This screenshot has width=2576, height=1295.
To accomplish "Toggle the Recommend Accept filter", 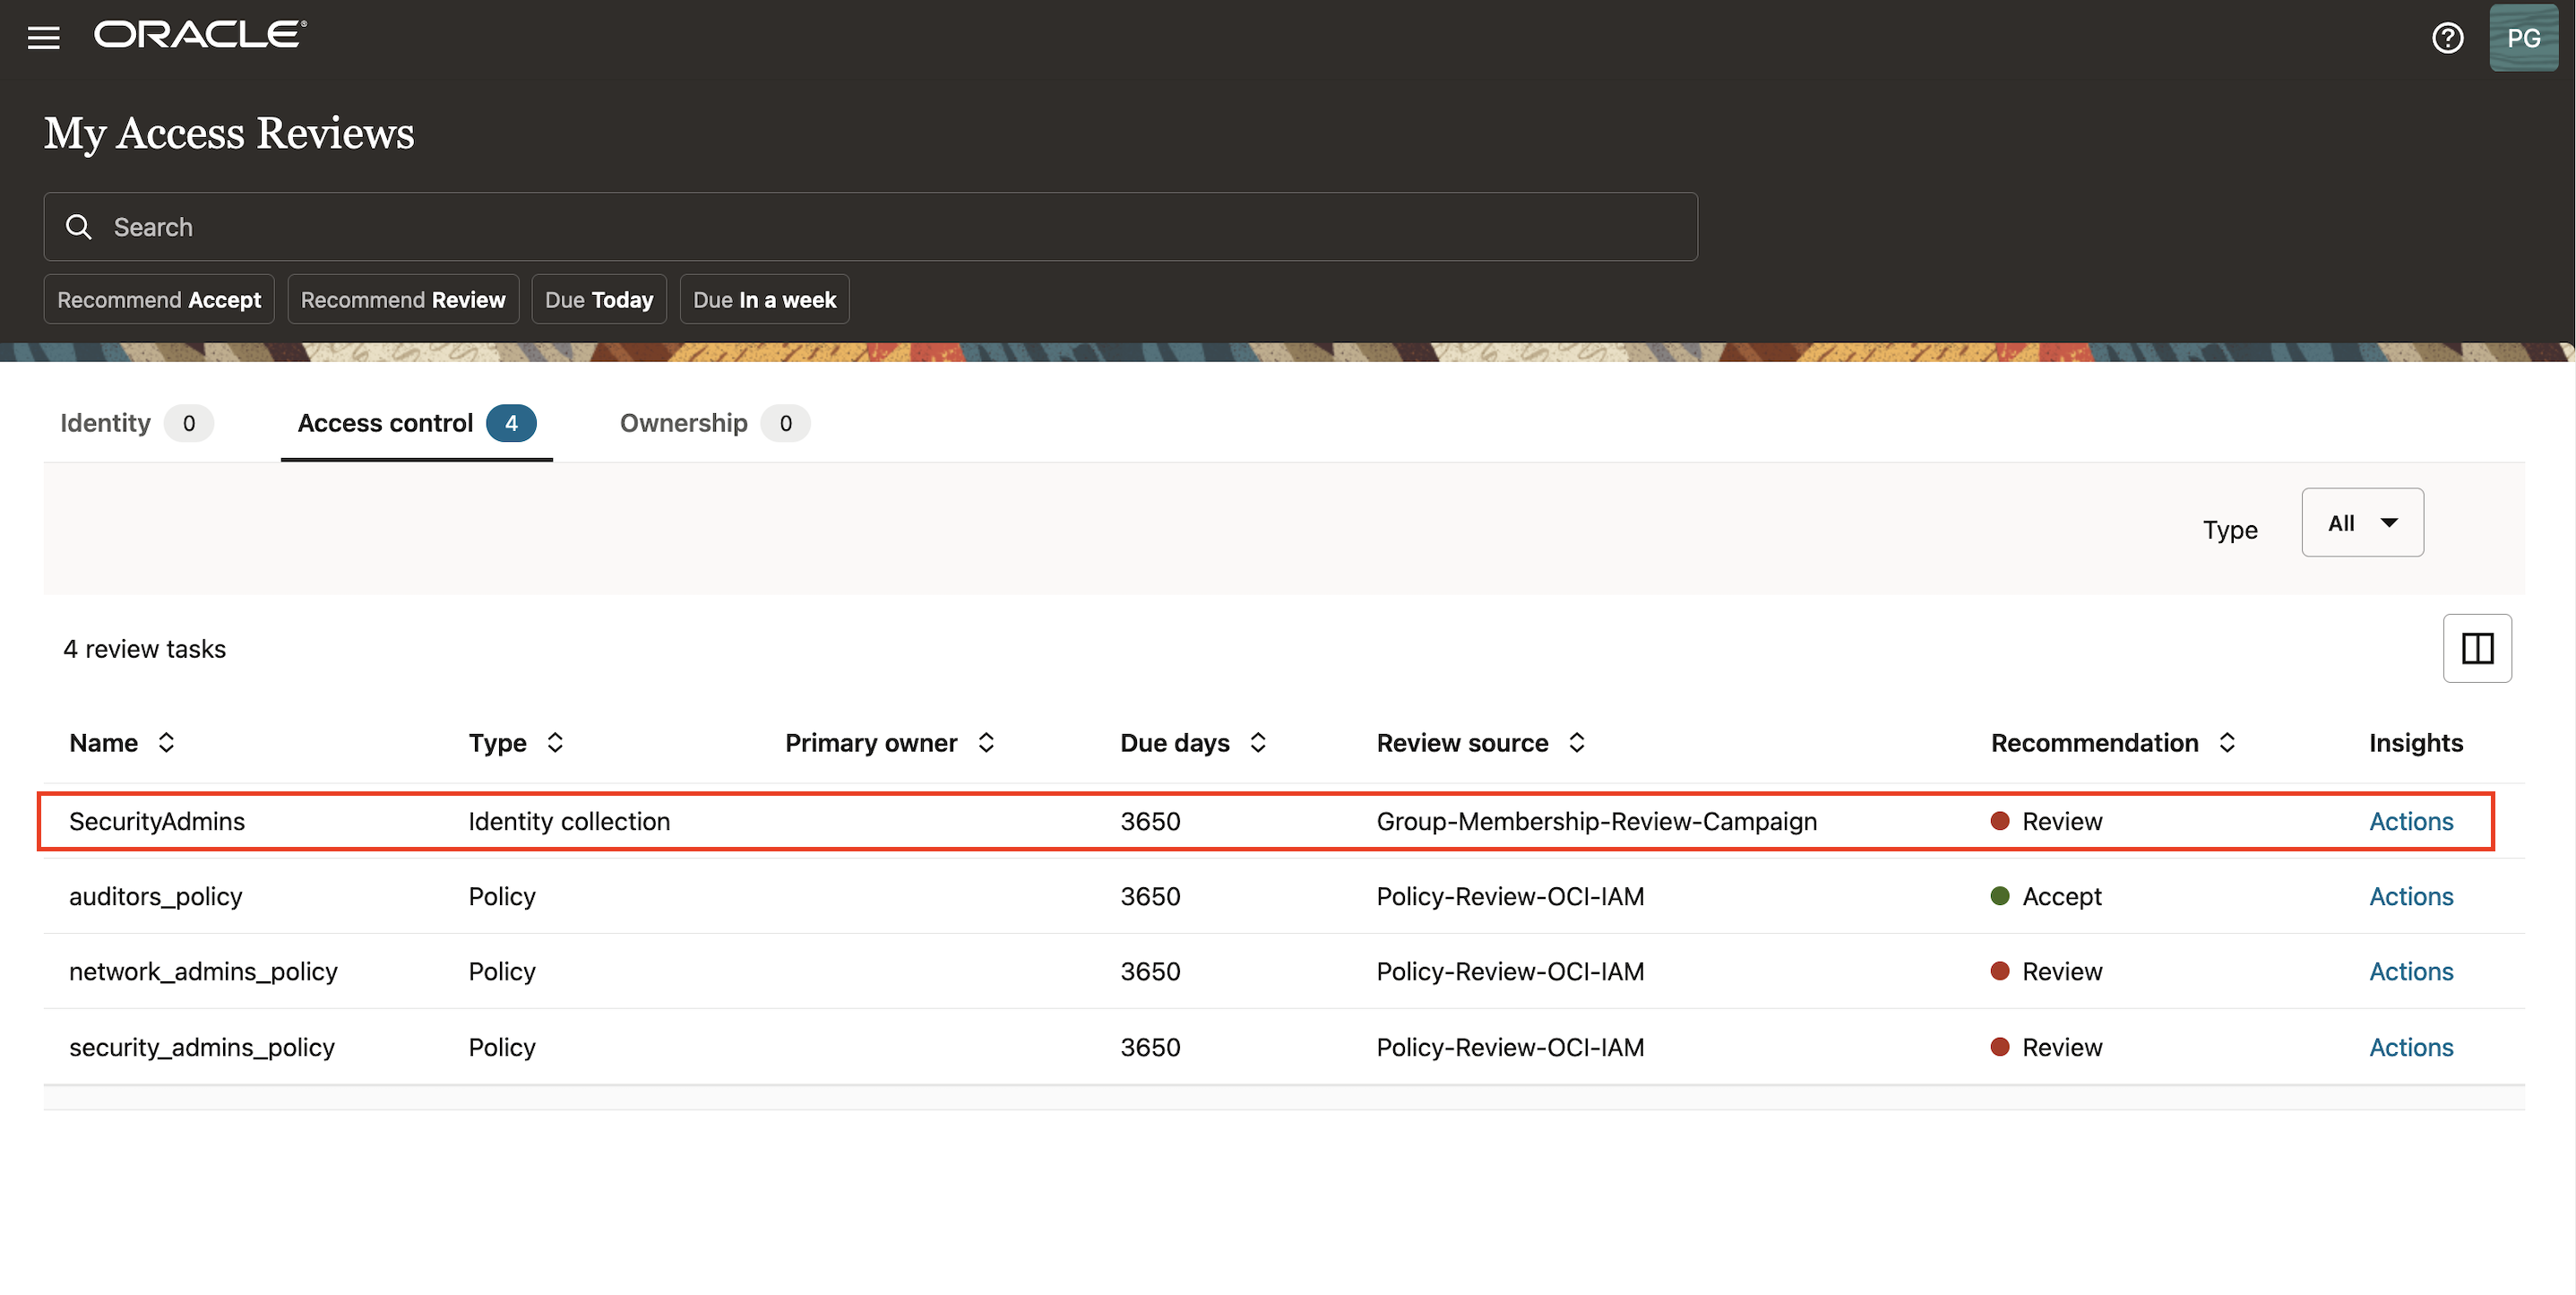I will (x=158, y=299).
